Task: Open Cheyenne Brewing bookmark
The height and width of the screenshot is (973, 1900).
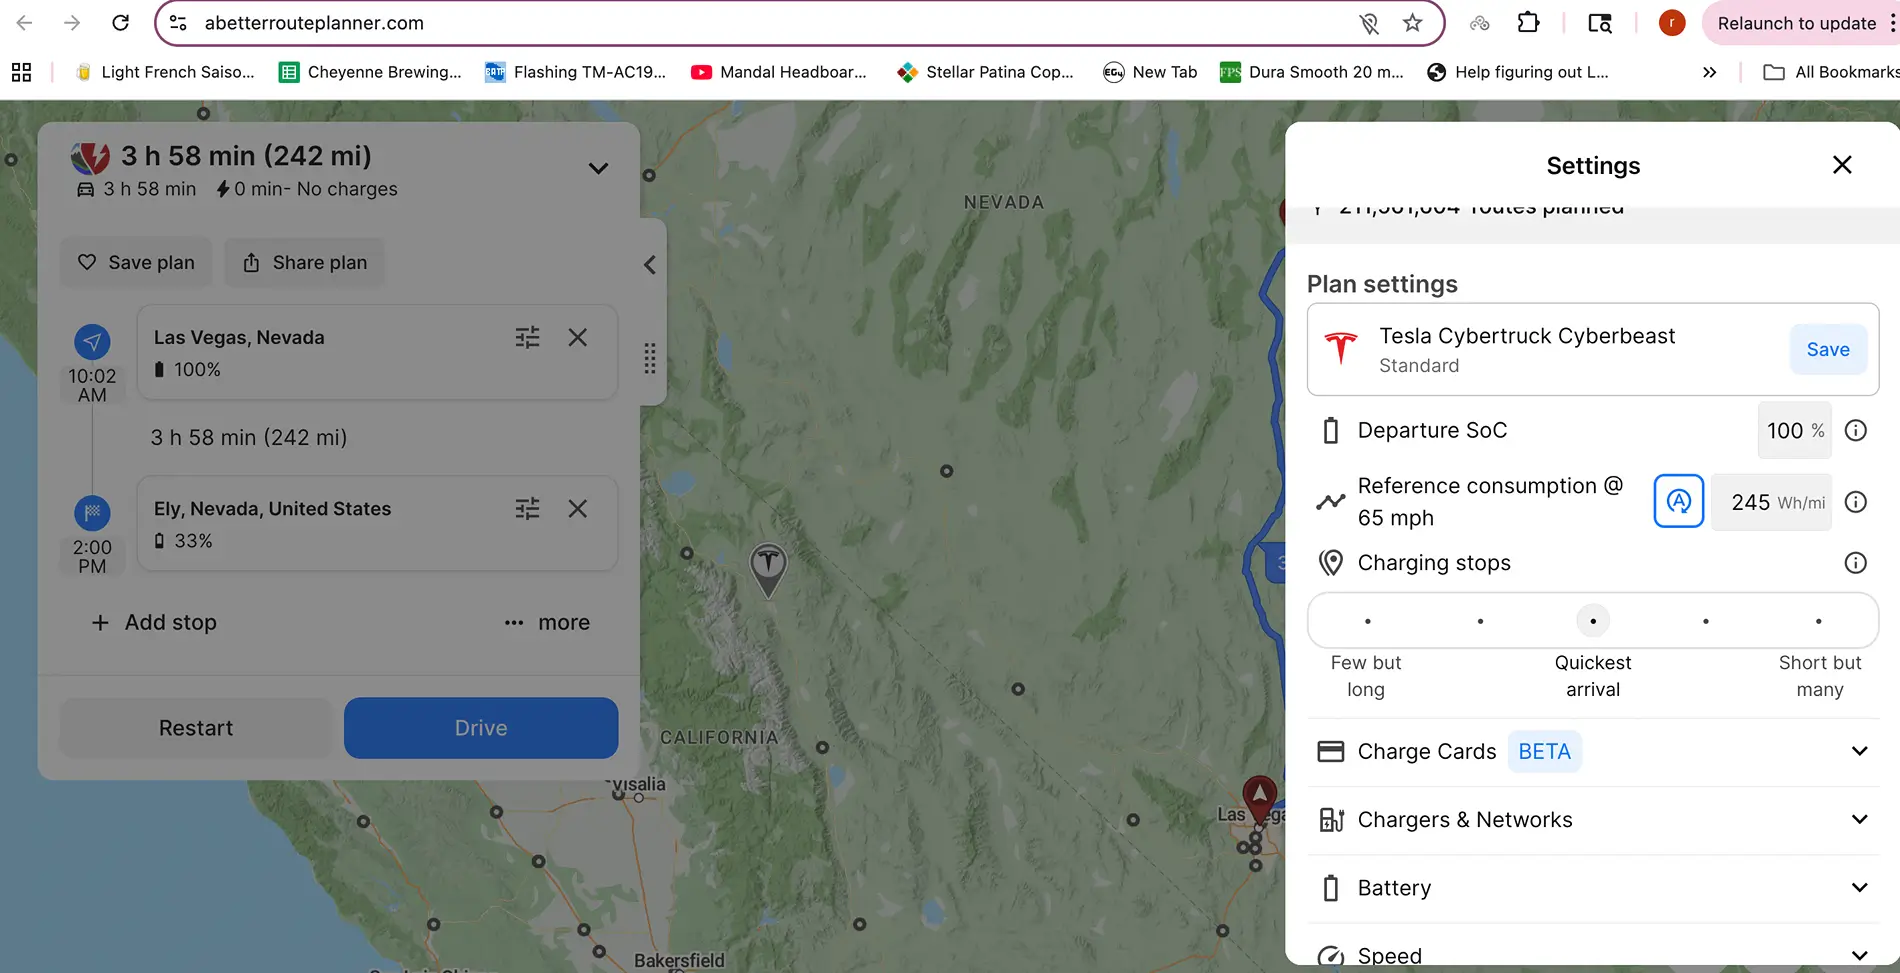Action: coord(371,72)
